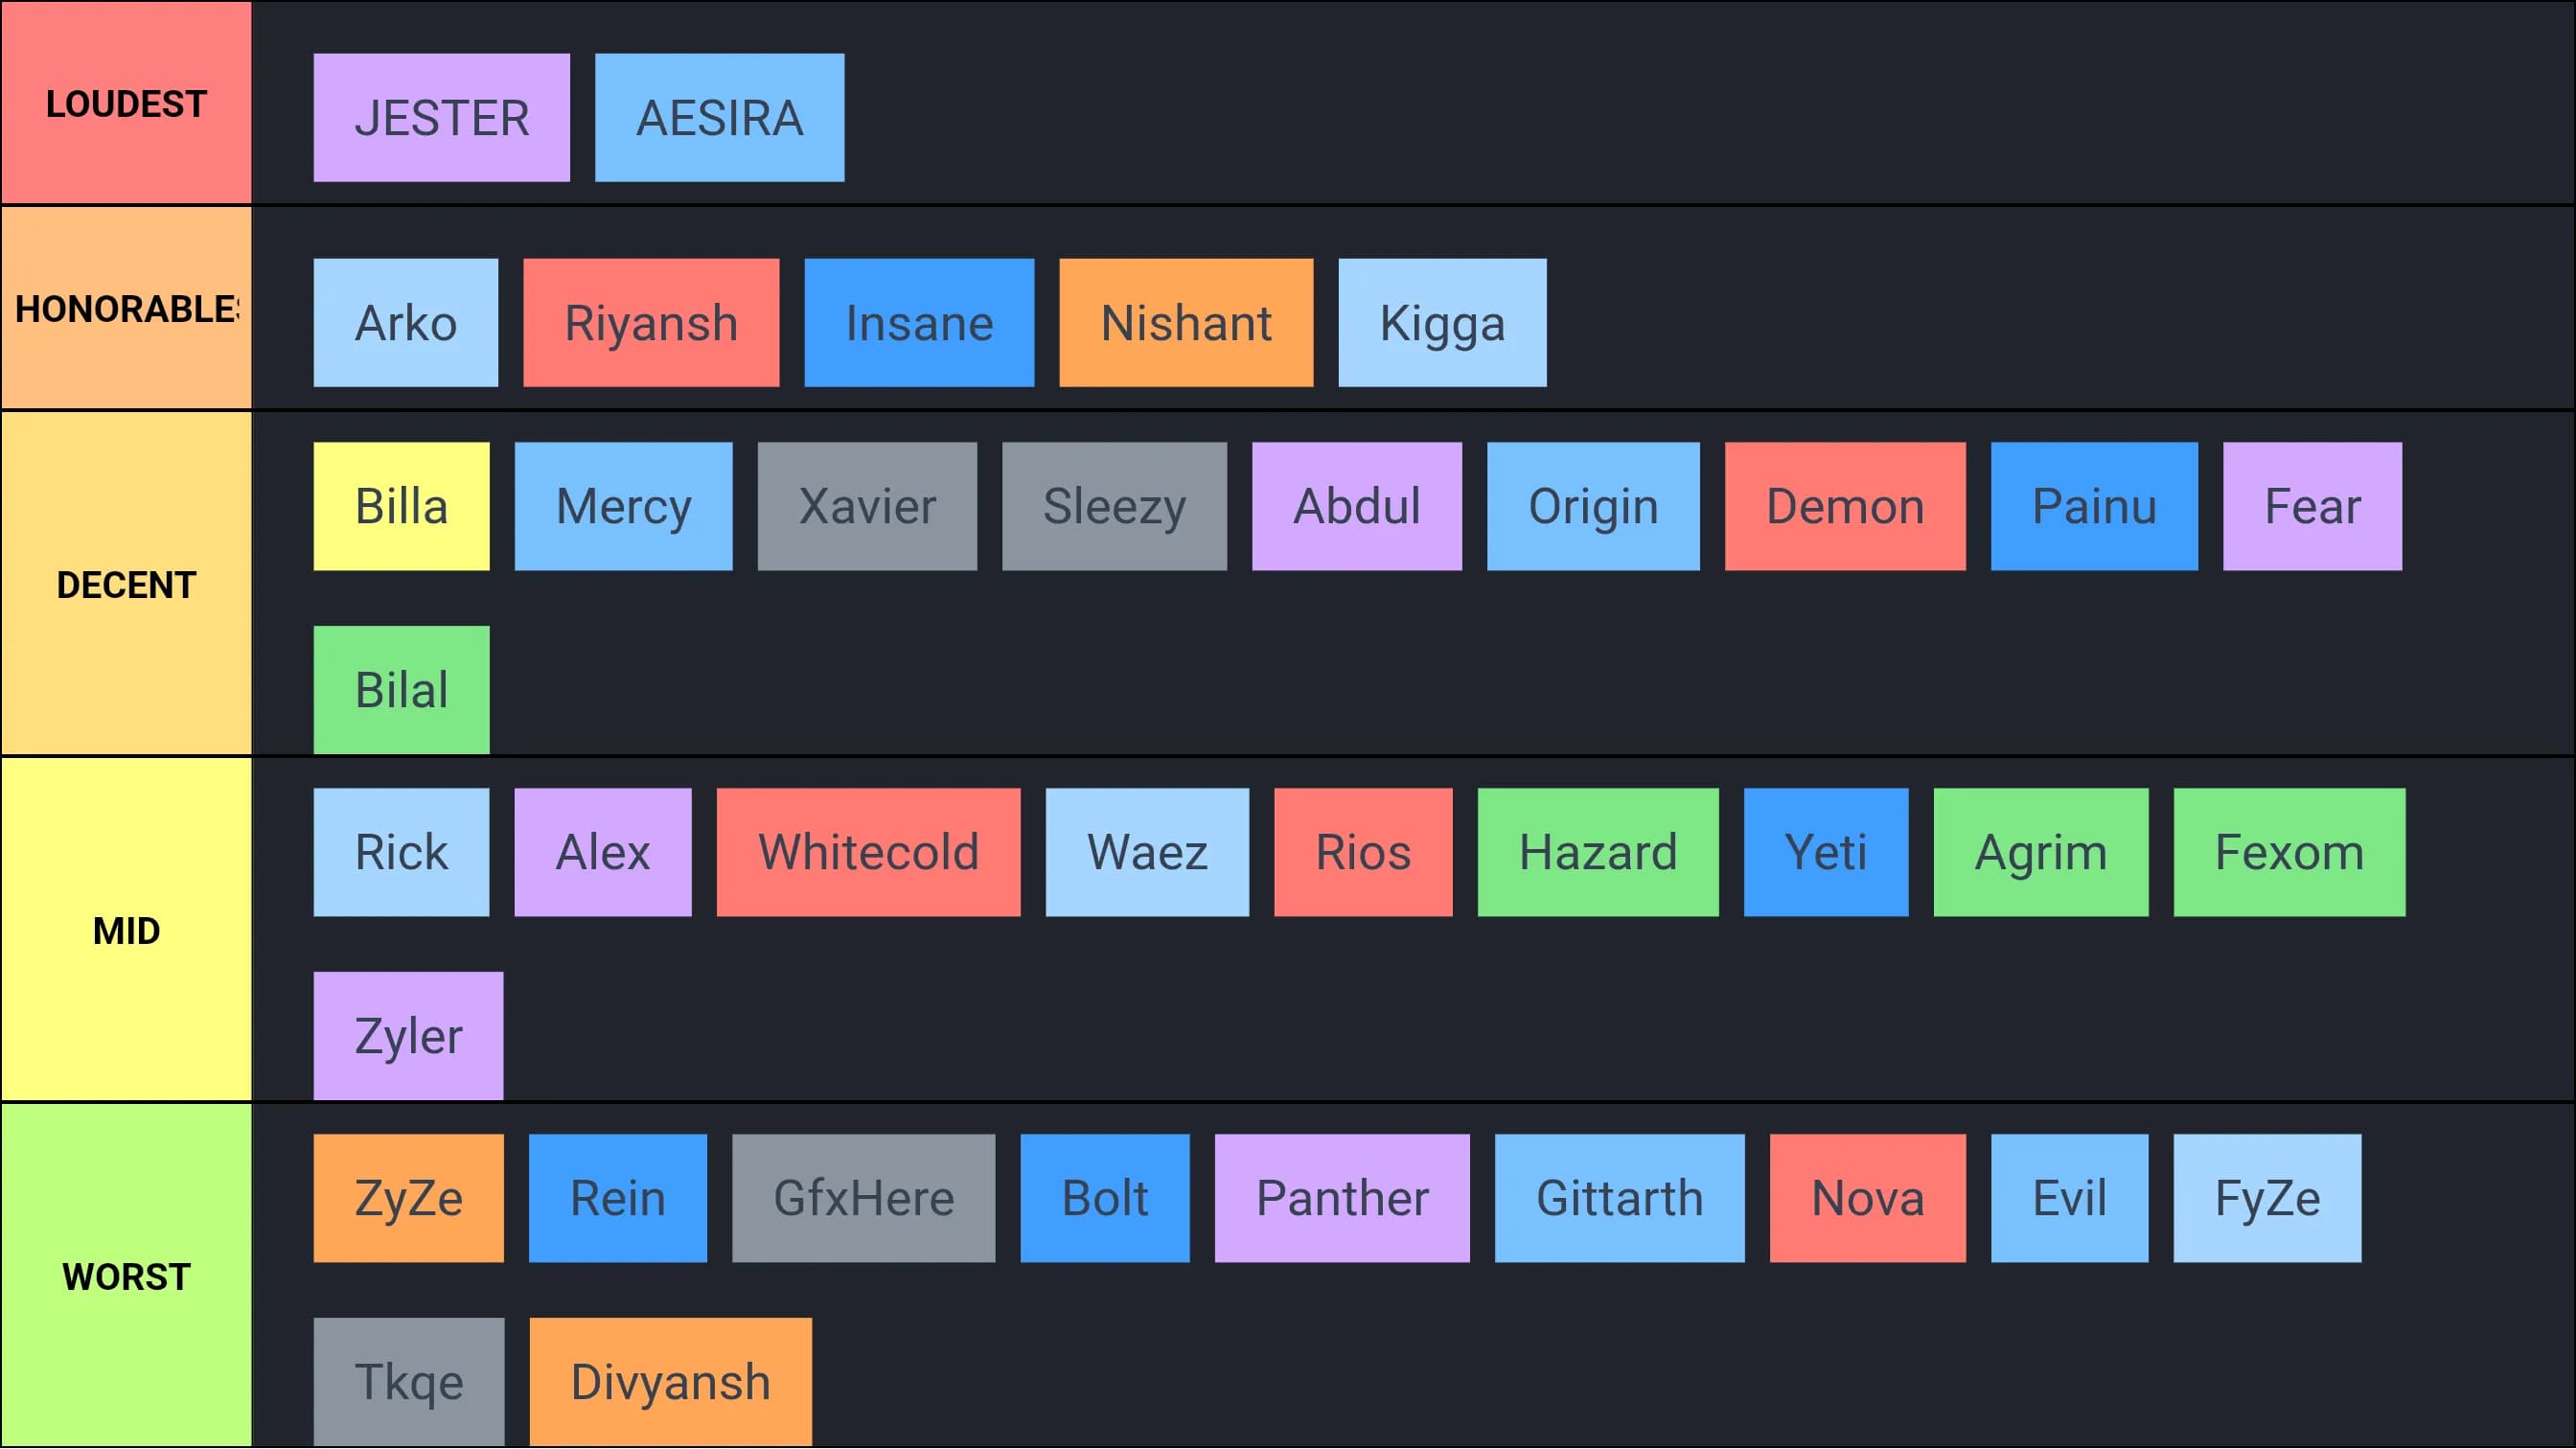Select the orange Nishant tile
The height and width of the screenshot is (1449, 2576).
[1186, 323]
